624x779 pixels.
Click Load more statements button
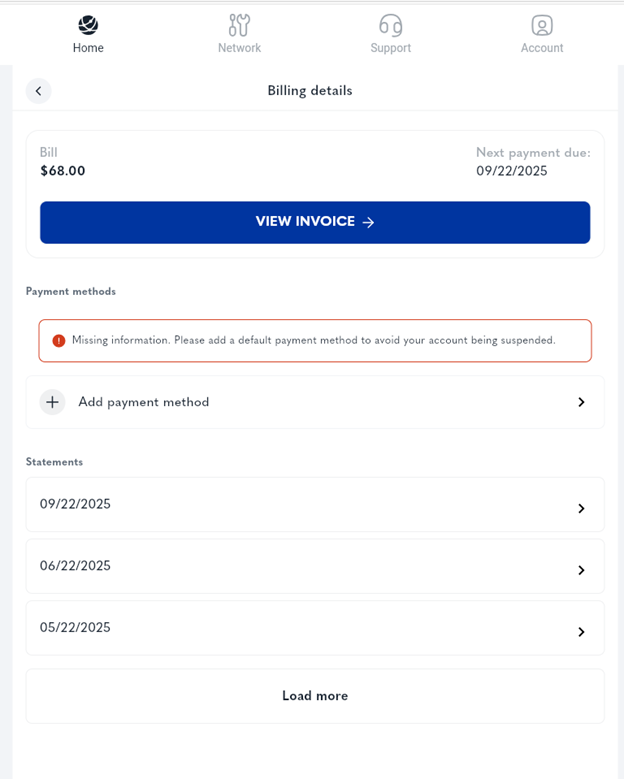click(x=315, y=696)
